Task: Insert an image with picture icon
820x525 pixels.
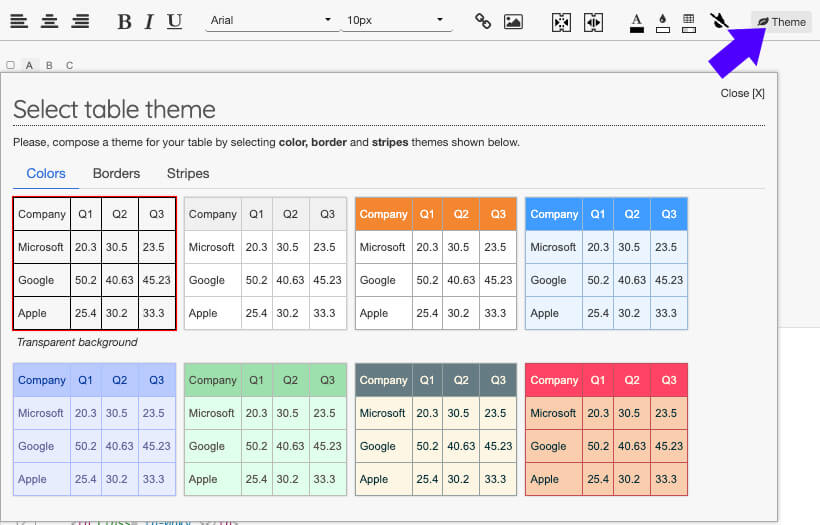Action: pyautogui.click(x=513, y=21)
